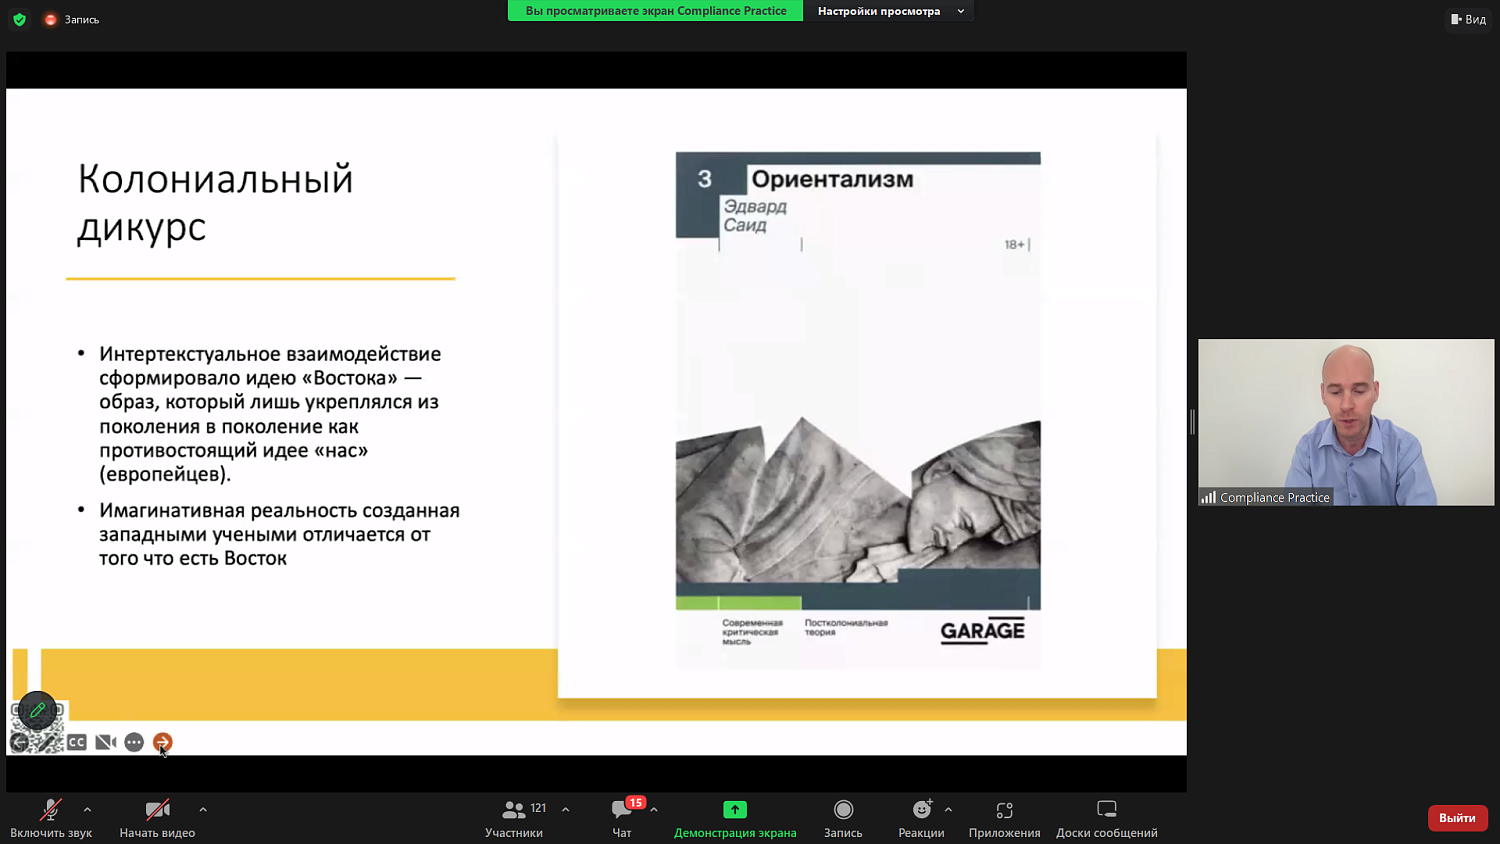Open the slide's three-dots more options

point(134,742)
